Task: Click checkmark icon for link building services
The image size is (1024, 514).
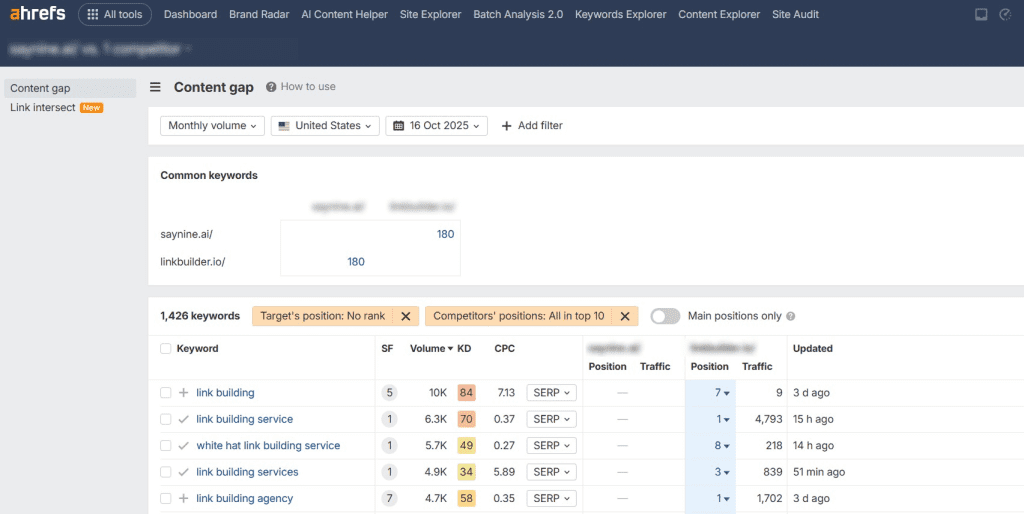Action: click(x=184, y=472)
